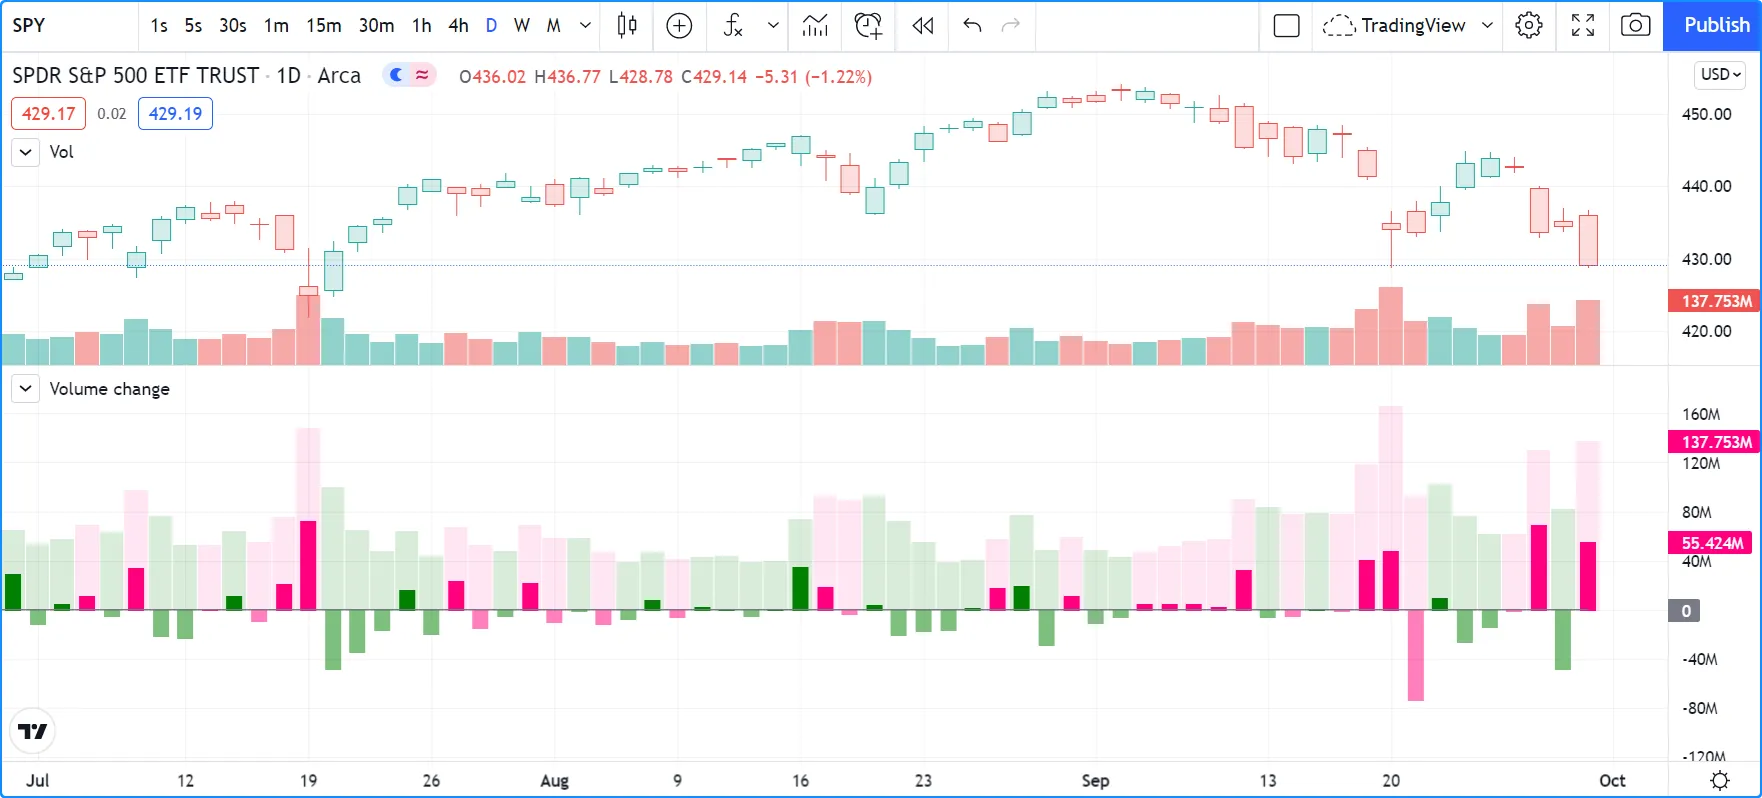The width and height of the screenshot is (1762, 798).
Task: Expand the timeframe intervals dropdown arrow
Action: point(585,26)
